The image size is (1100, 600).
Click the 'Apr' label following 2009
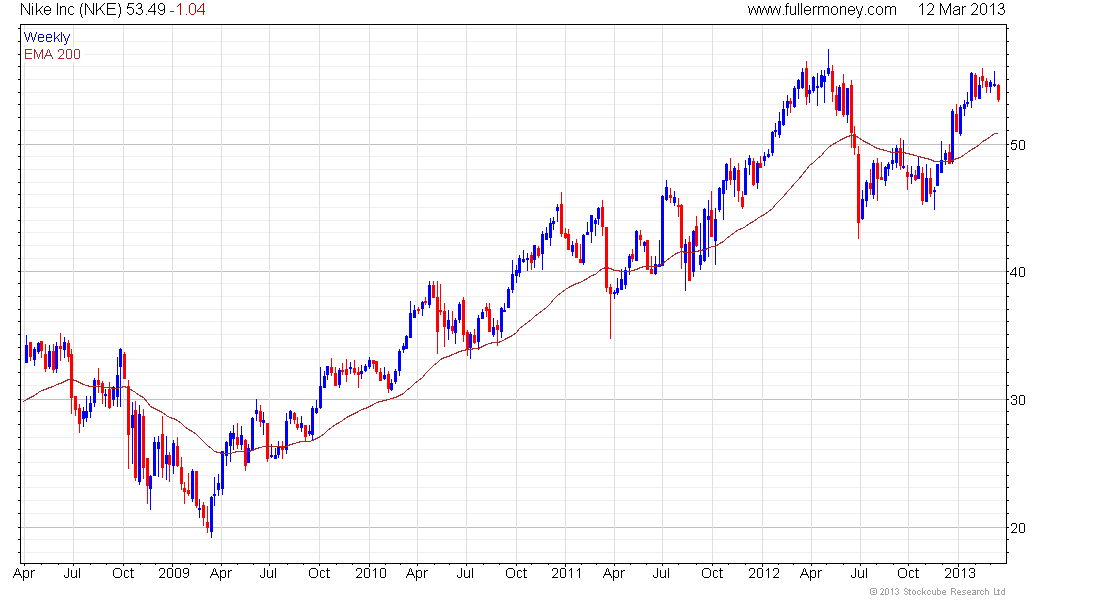(220, 573)
